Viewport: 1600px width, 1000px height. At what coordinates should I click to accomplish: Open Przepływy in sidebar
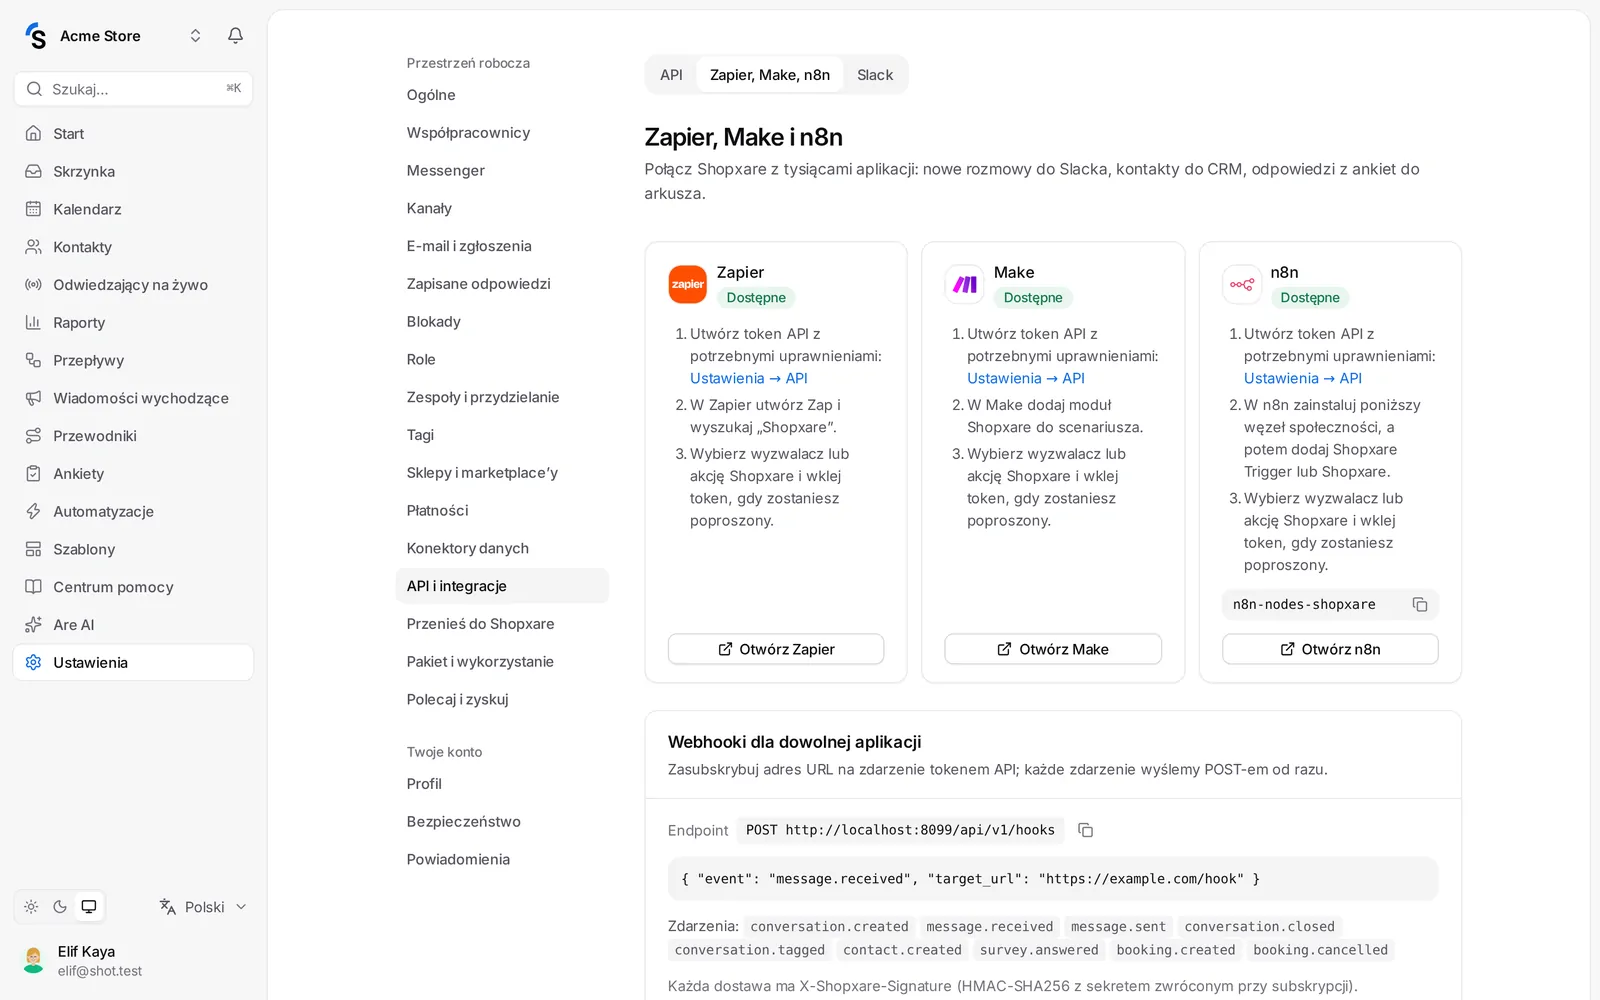(x=133, y=360)
